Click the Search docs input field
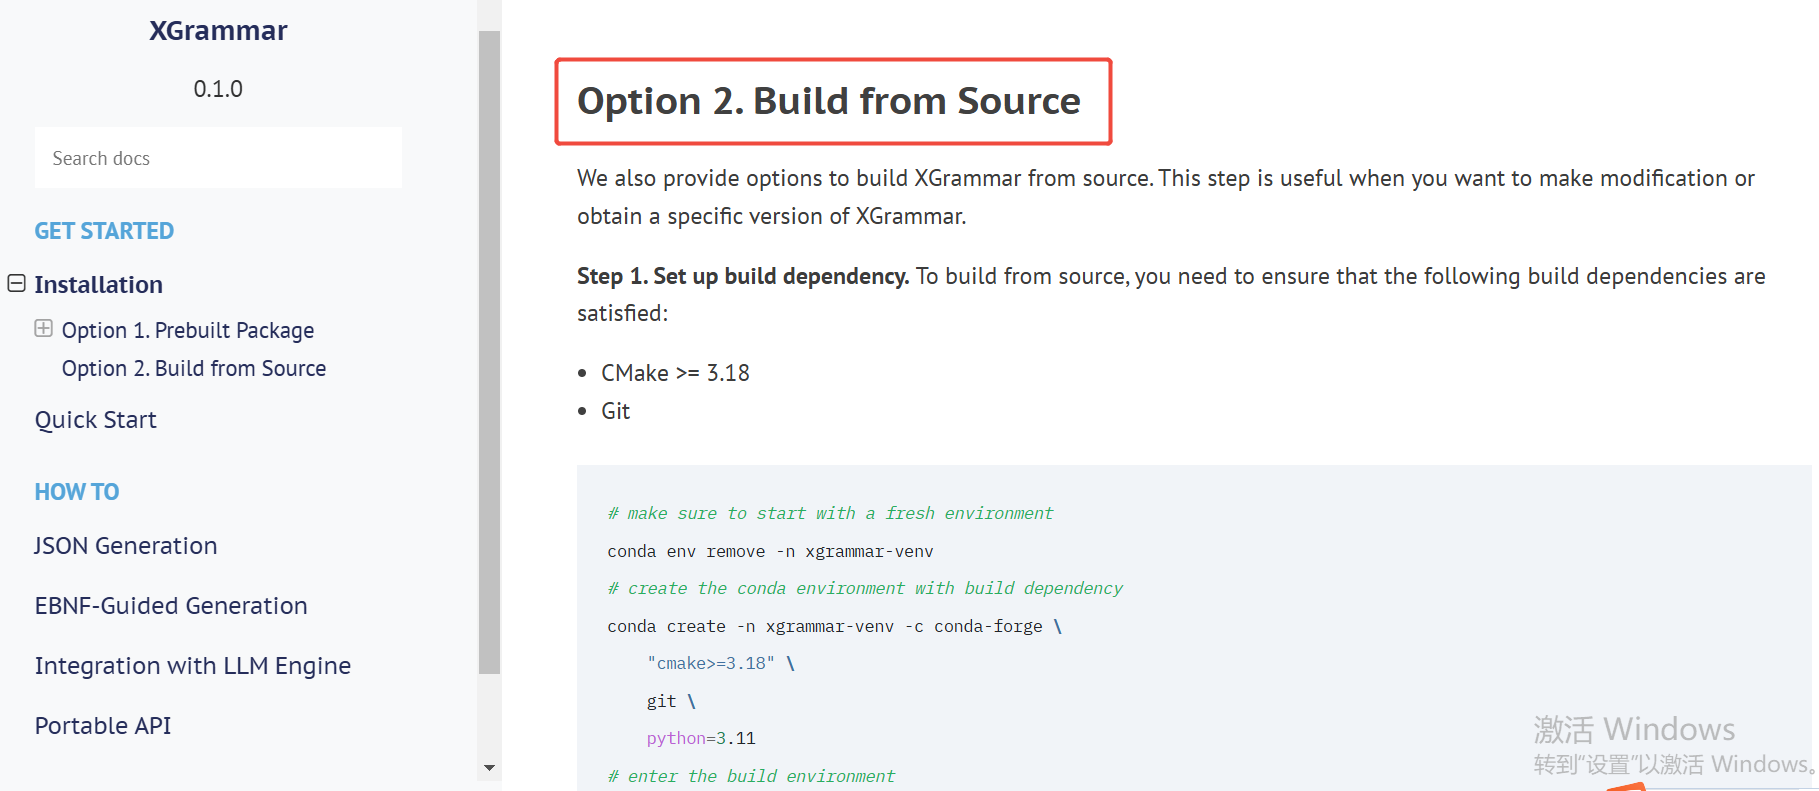The height and width of the screenshot is (791, 1819). pyautogui.click(x=218, y=158)
